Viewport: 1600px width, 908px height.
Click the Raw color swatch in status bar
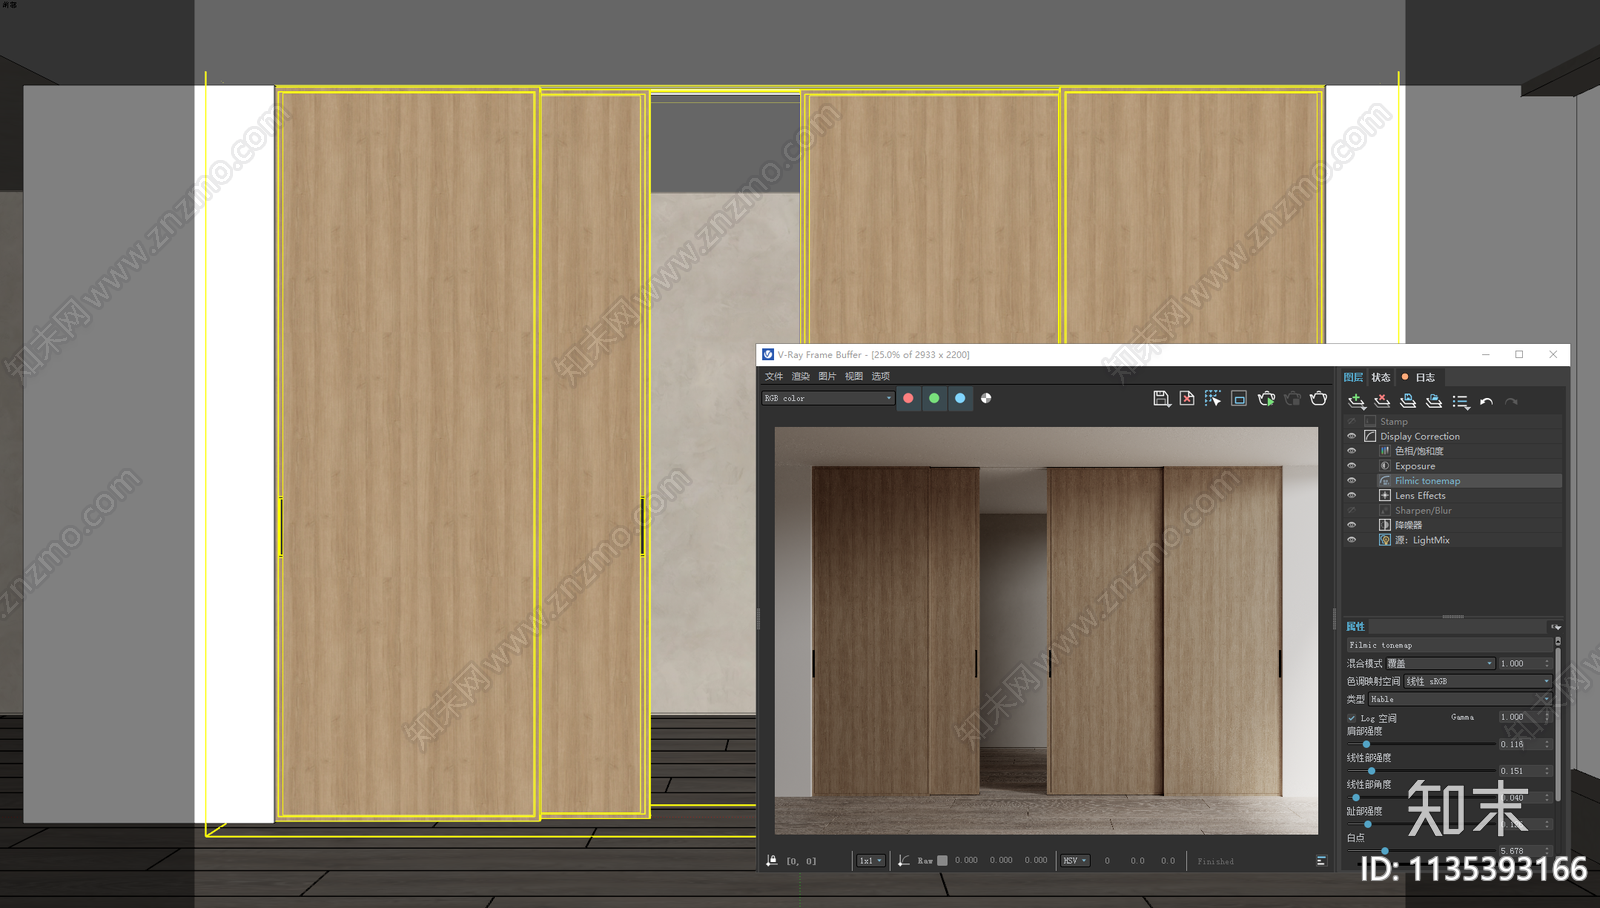pyautogui.click(x=942, y=860)
